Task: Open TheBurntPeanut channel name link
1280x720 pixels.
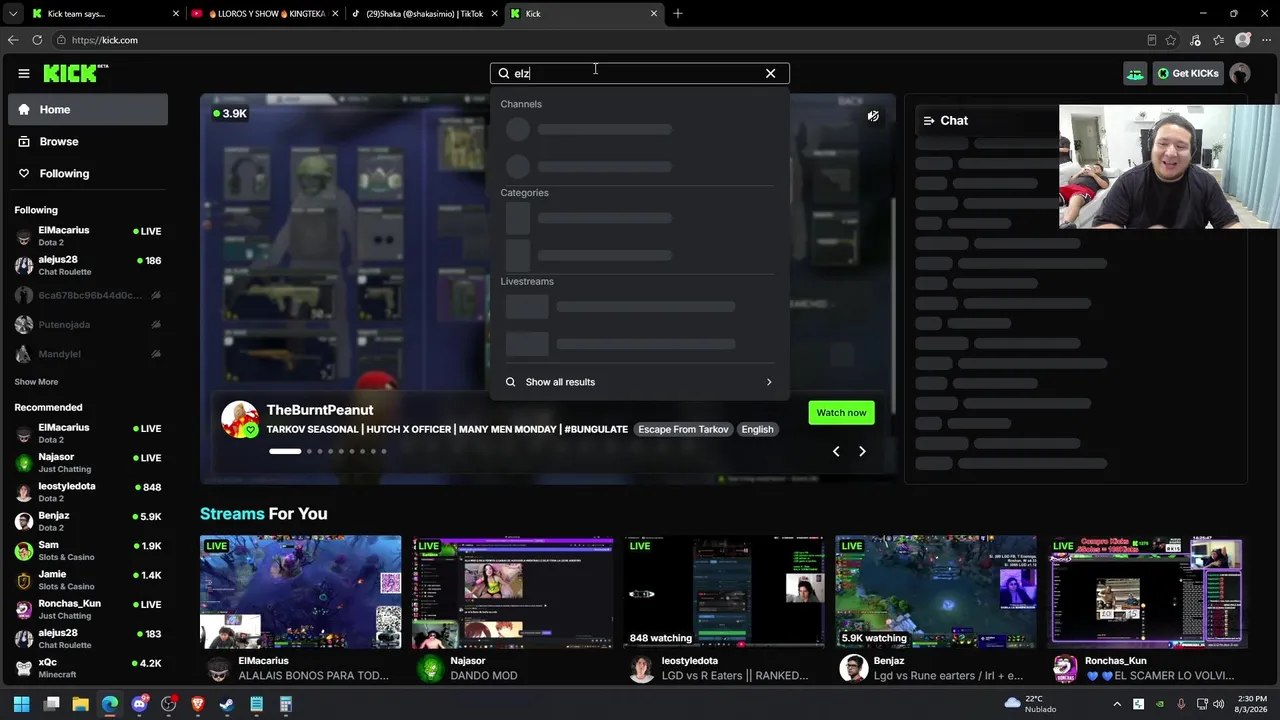Action: (320, 410)
